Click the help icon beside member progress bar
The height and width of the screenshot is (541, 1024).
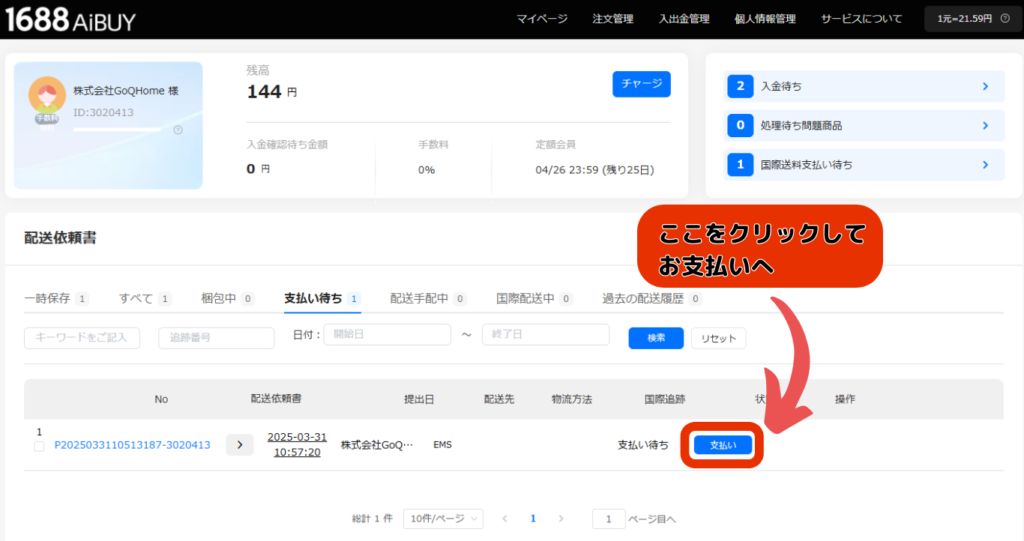coord(178,130)
